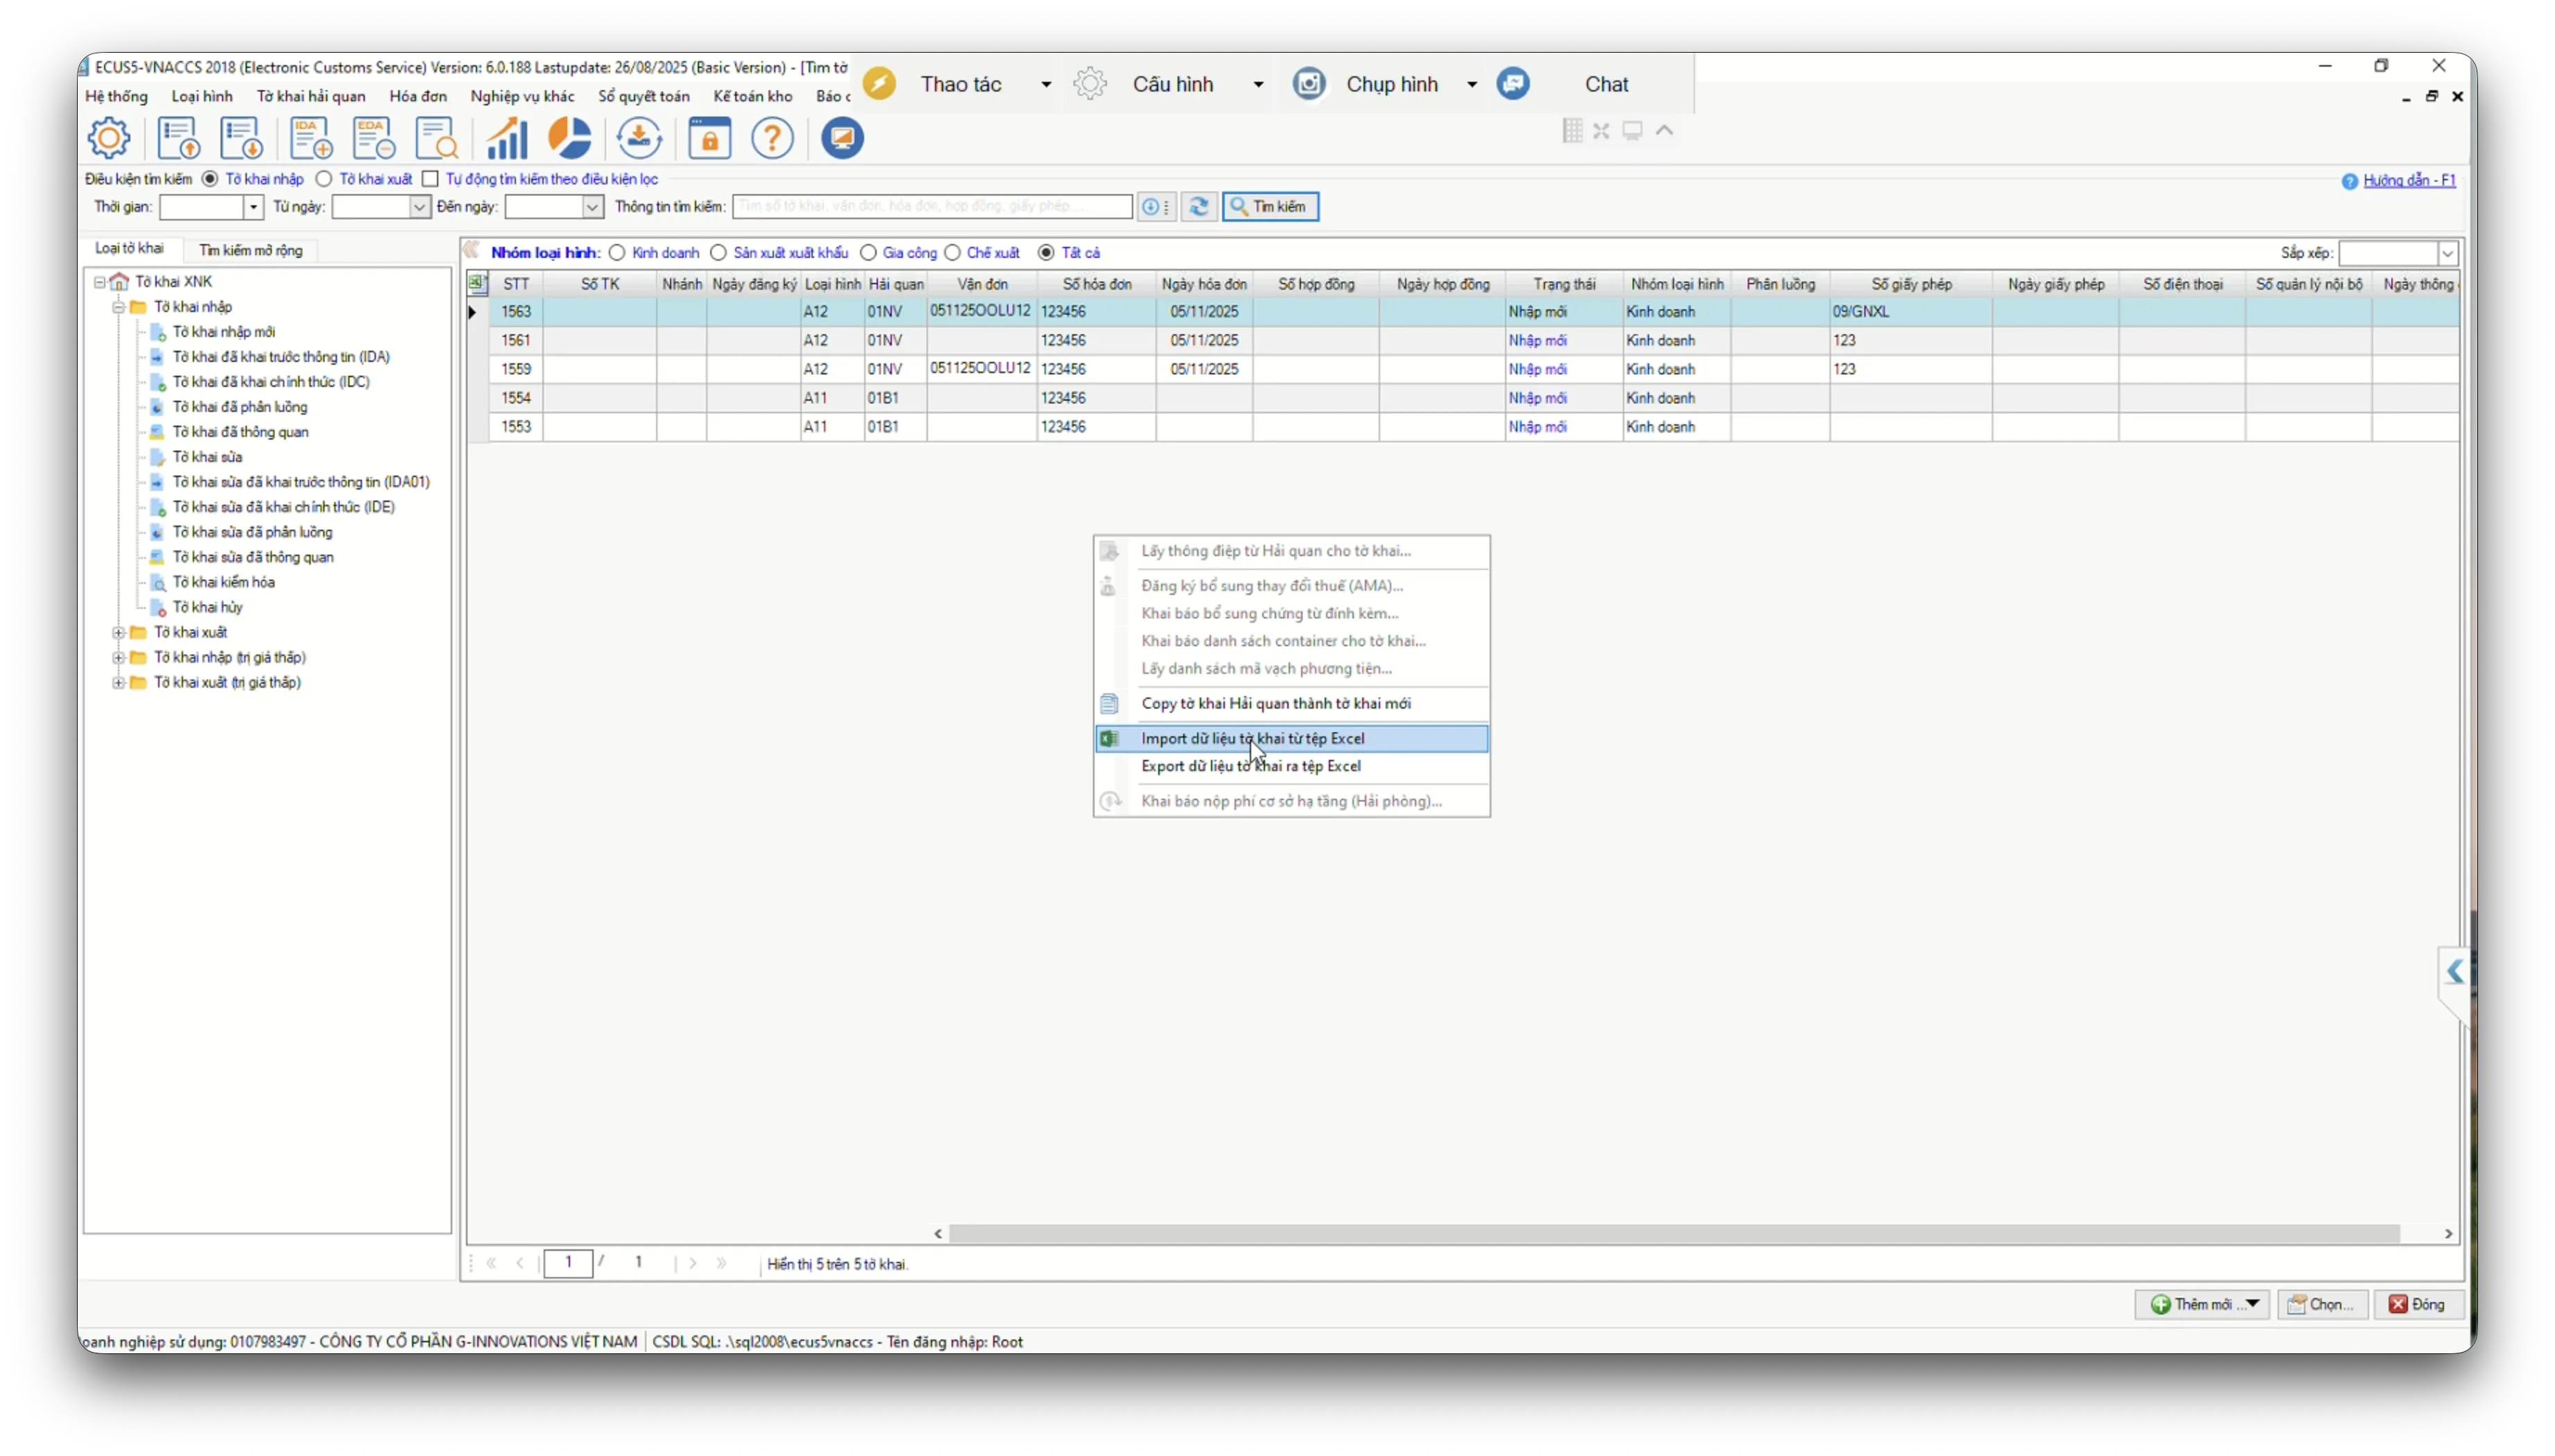Click the IDA new declaration icon
2555x1456 pixels.
click(x=310, y=138)
